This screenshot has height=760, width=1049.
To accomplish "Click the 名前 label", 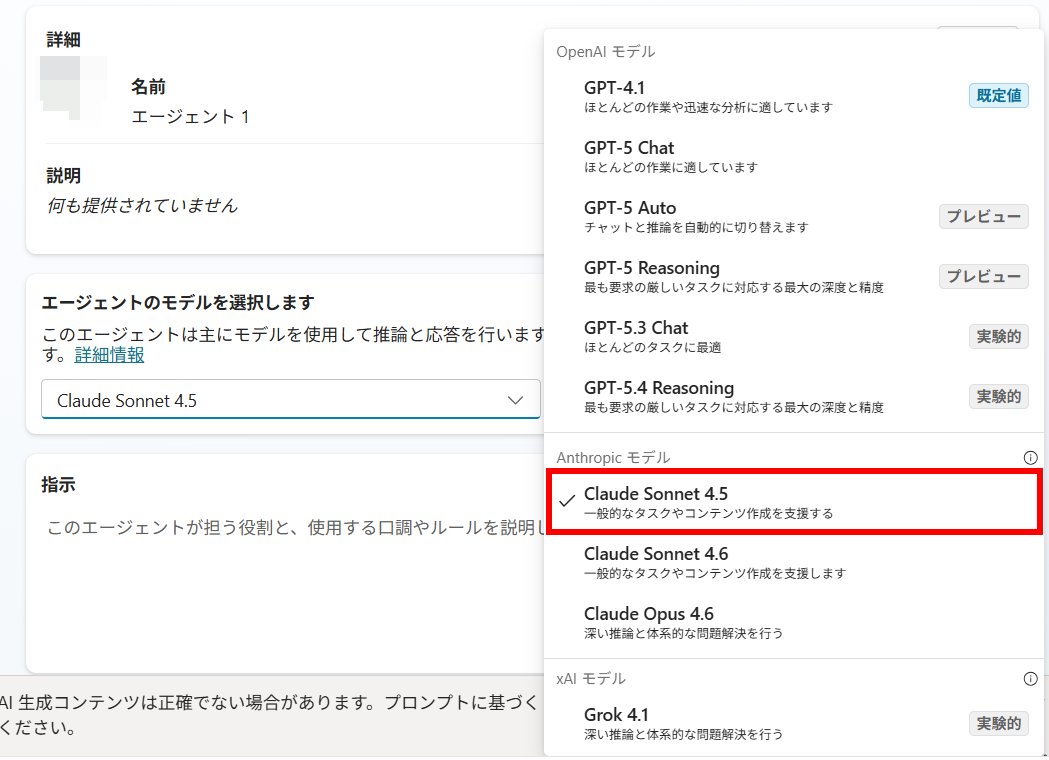I will coord(149,86).
